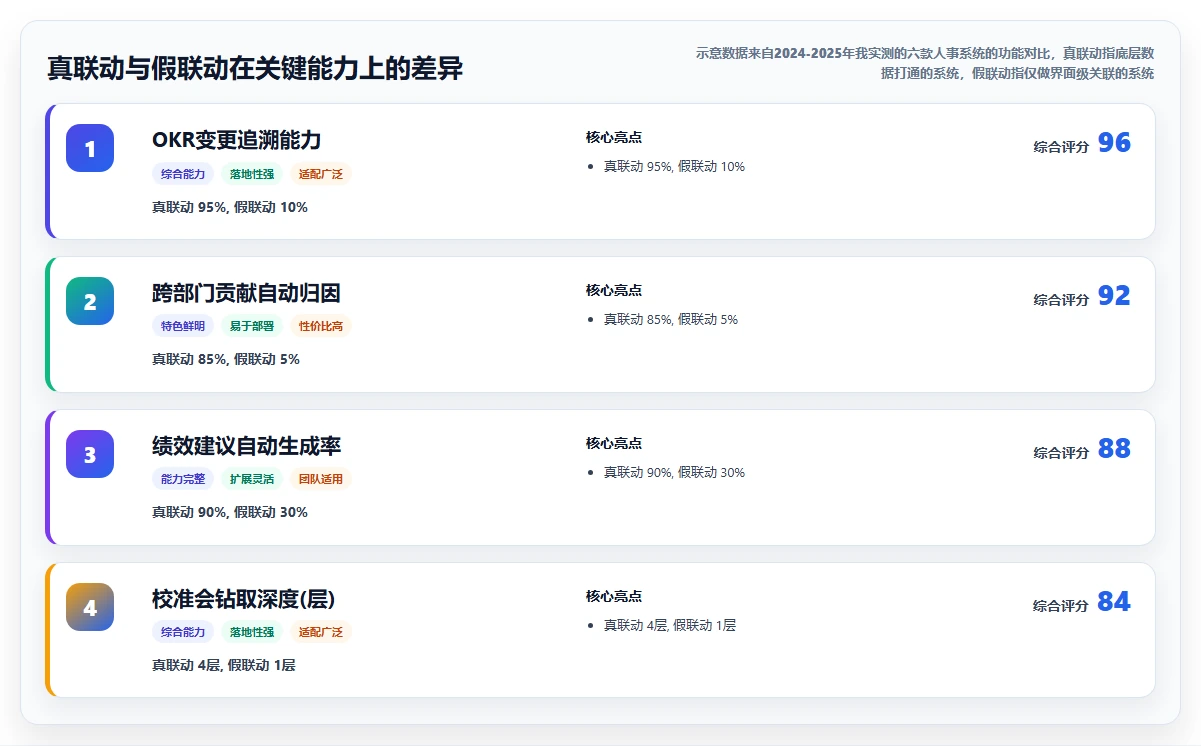Click 核心亮点 heading in 跨部门贡献自动归因 card
This screenshot has width=1201, height=746.
pos(614,291)
